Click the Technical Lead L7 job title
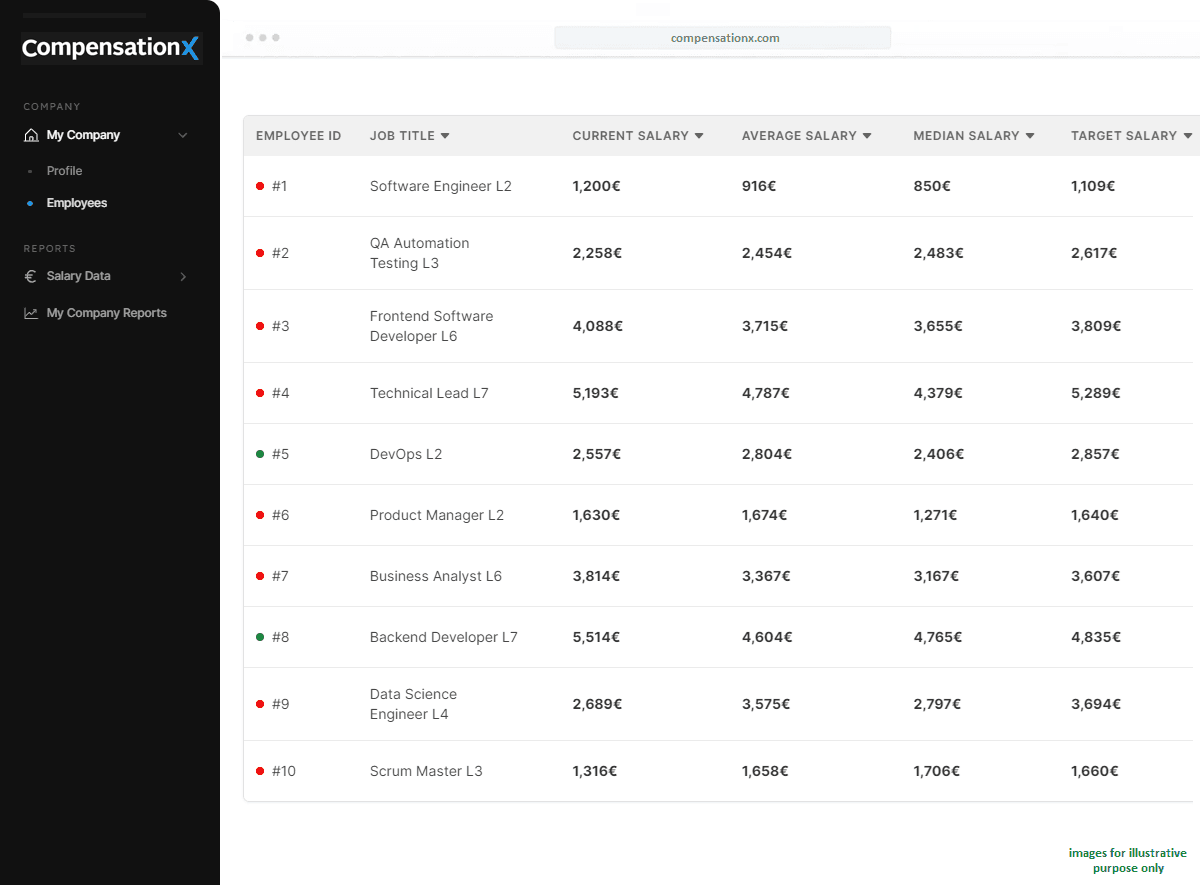The image size is (1200, 885). (429, 393)
